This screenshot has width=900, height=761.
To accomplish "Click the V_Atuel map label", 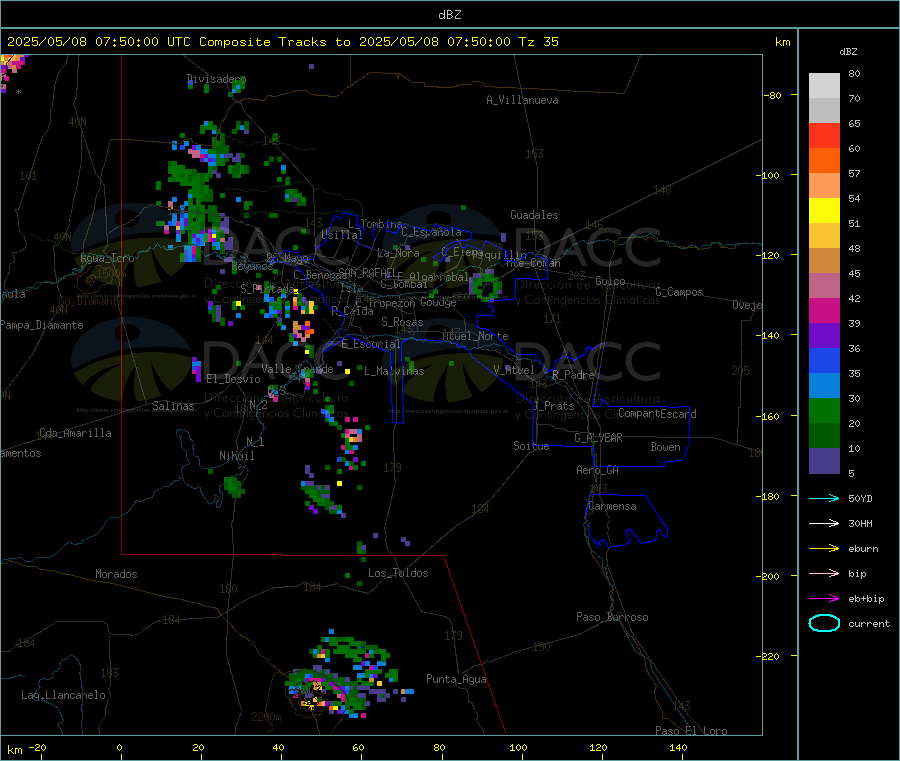I will click(514, 370).
